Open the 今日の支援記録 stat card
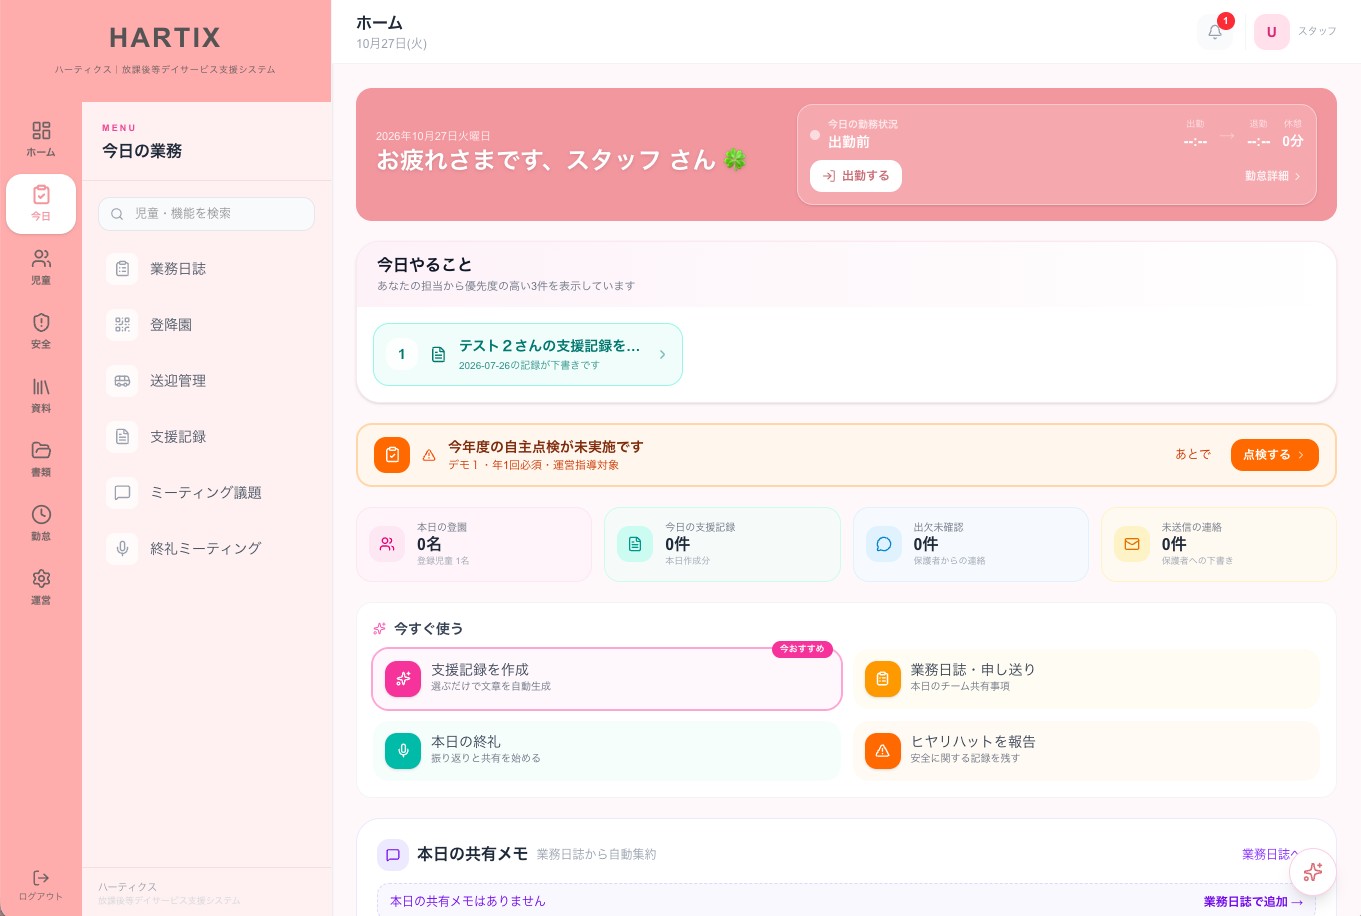The width and height of the screenshot is (1361, 916). coord(722,545)
